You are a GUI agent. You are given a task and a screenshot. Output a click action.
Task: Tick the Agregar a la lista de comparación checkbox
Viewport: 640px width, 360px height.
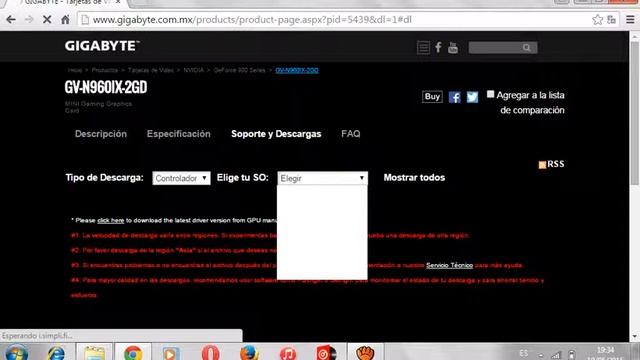click(x=490, y=94)
